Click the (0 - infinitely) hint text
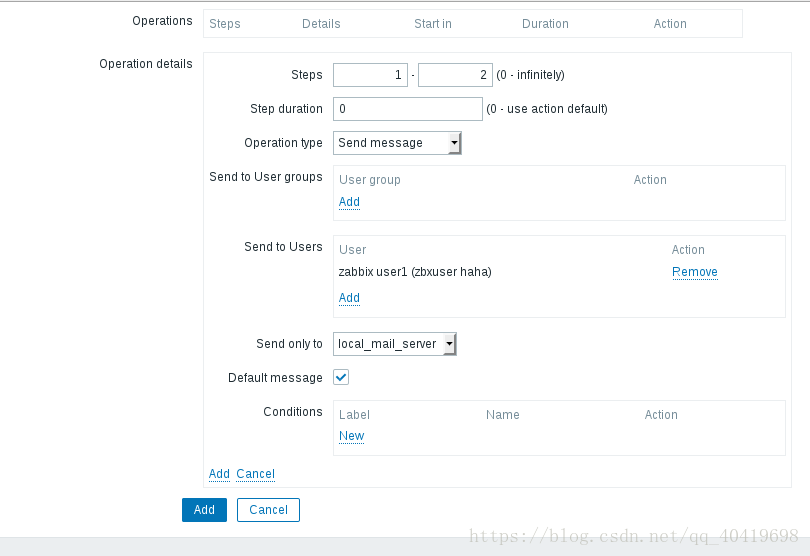The image size is (810, 556). (530, 75)
